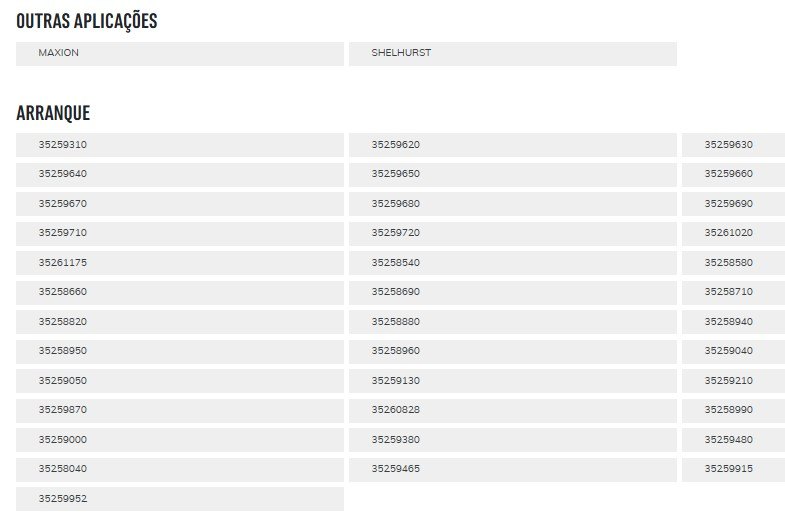Open part number 35261020
This screenshot has width=785, height=529.
pyautogui.click(x=733, y=234)
